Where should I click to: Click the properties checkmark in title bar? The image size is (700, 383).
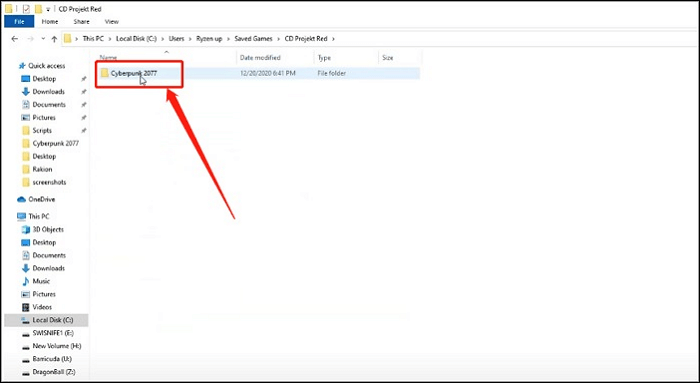pos(26,8)
